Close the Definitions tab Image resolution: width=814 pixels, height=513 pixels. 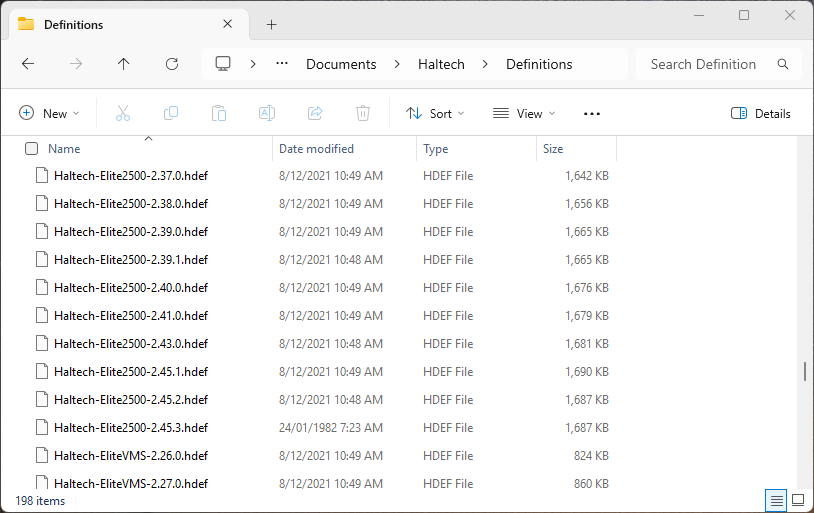point(227,24)
